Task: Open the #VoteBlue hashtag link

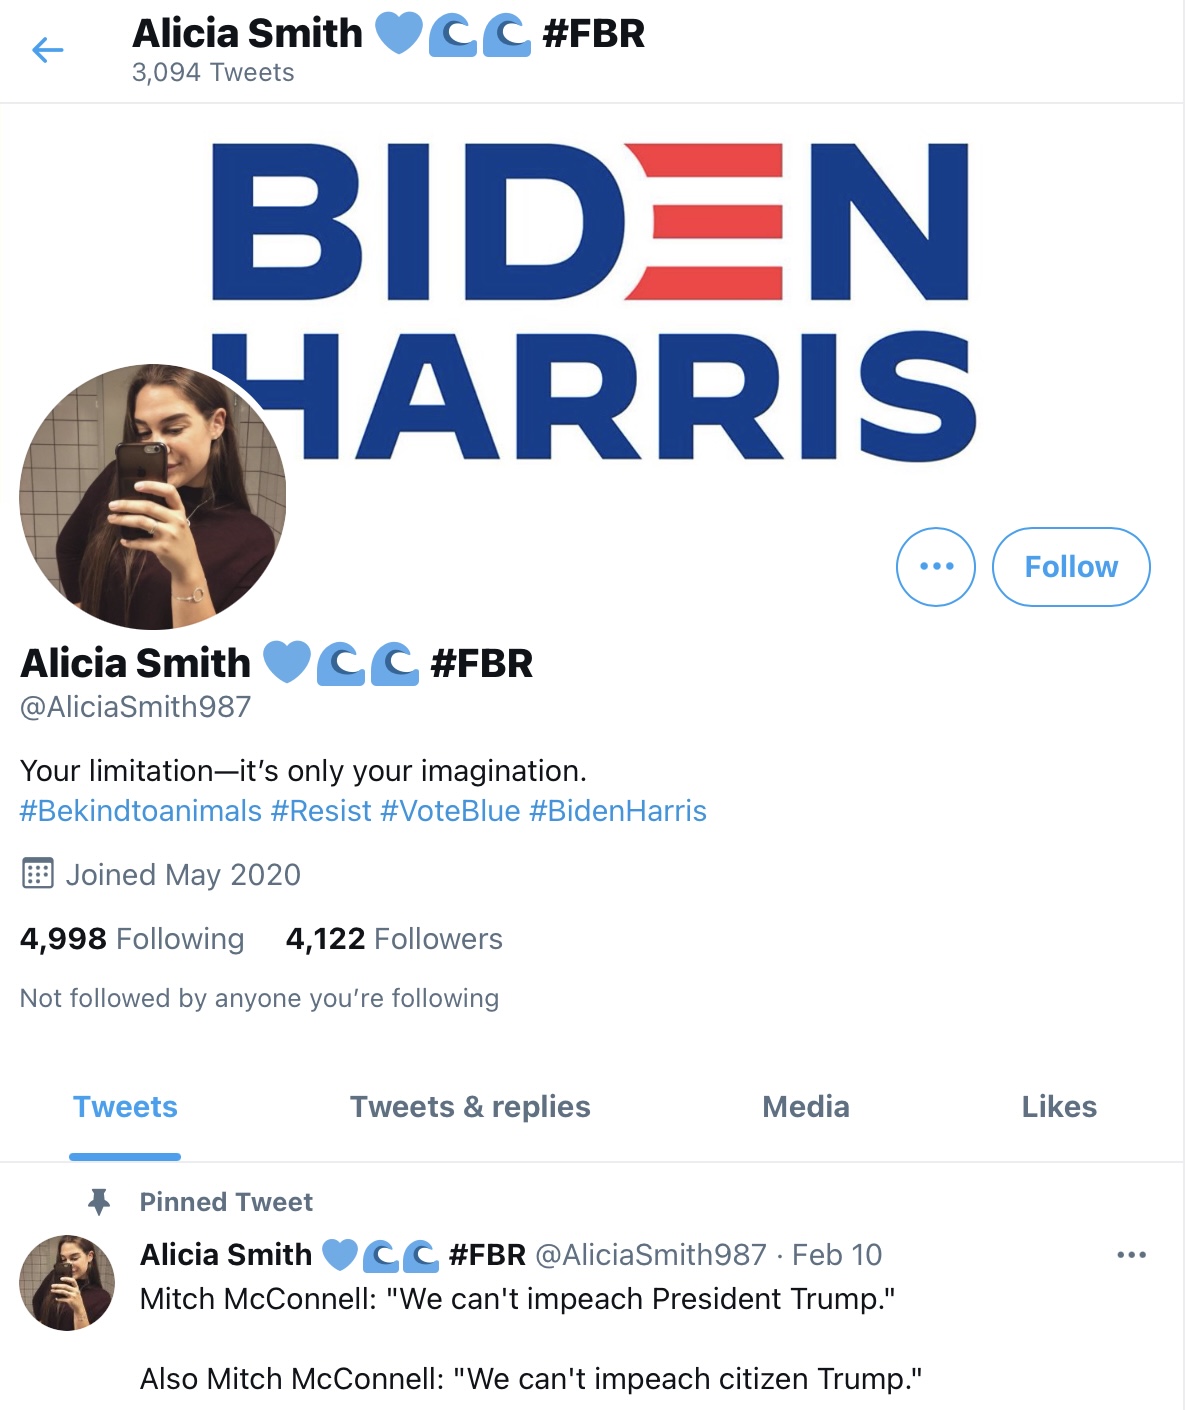Action: coord(450,811)
